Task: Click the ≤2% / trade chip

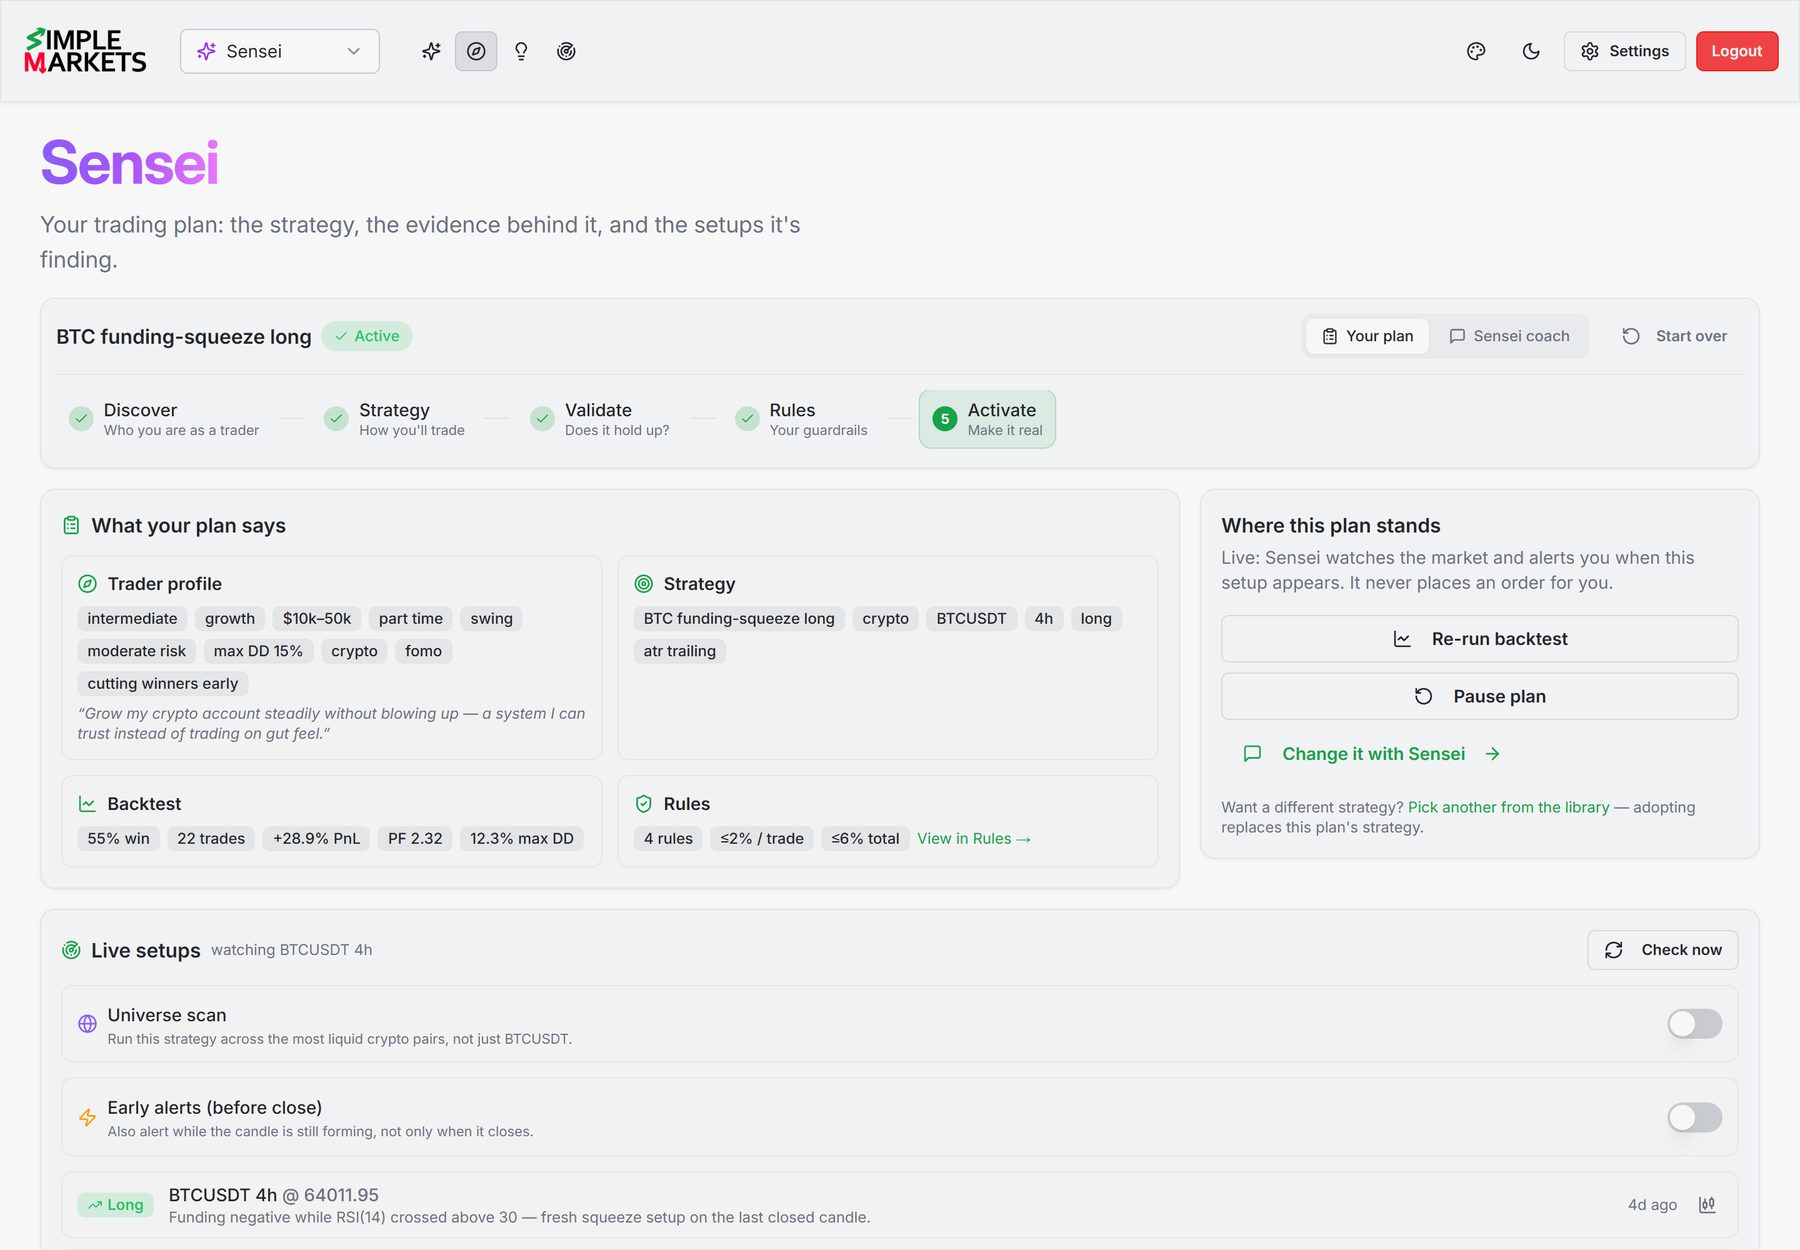Action: coord(762,839)
